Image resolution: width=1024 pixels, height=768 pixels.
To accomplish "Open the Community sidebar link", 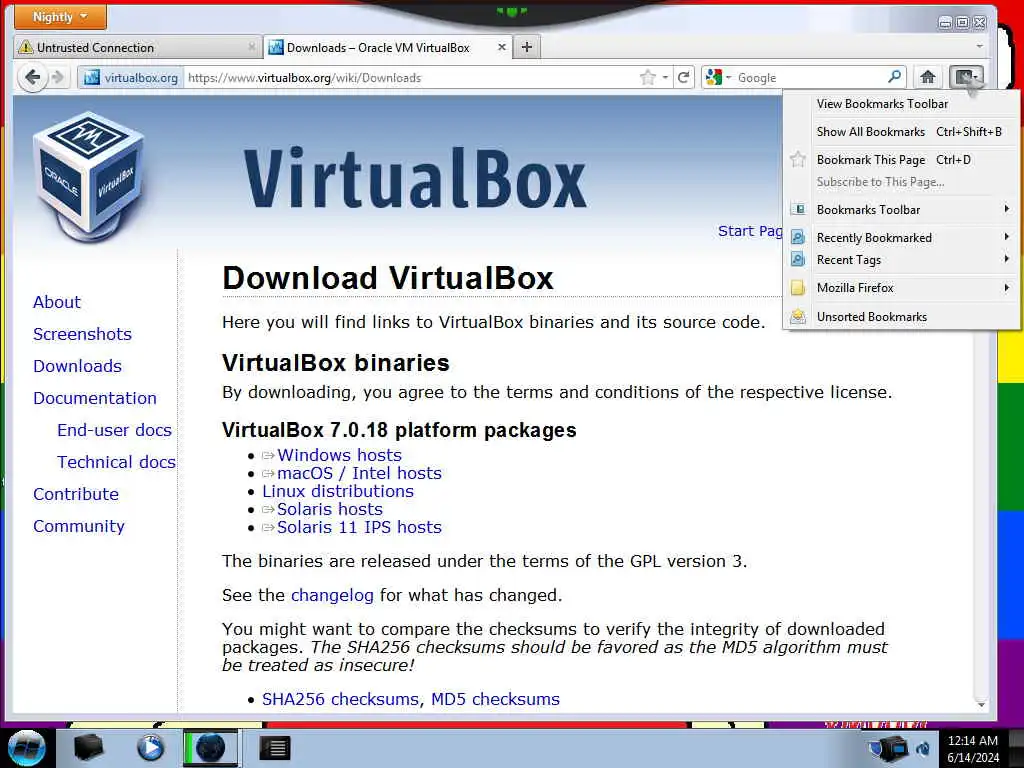I will tap(79, 526).
